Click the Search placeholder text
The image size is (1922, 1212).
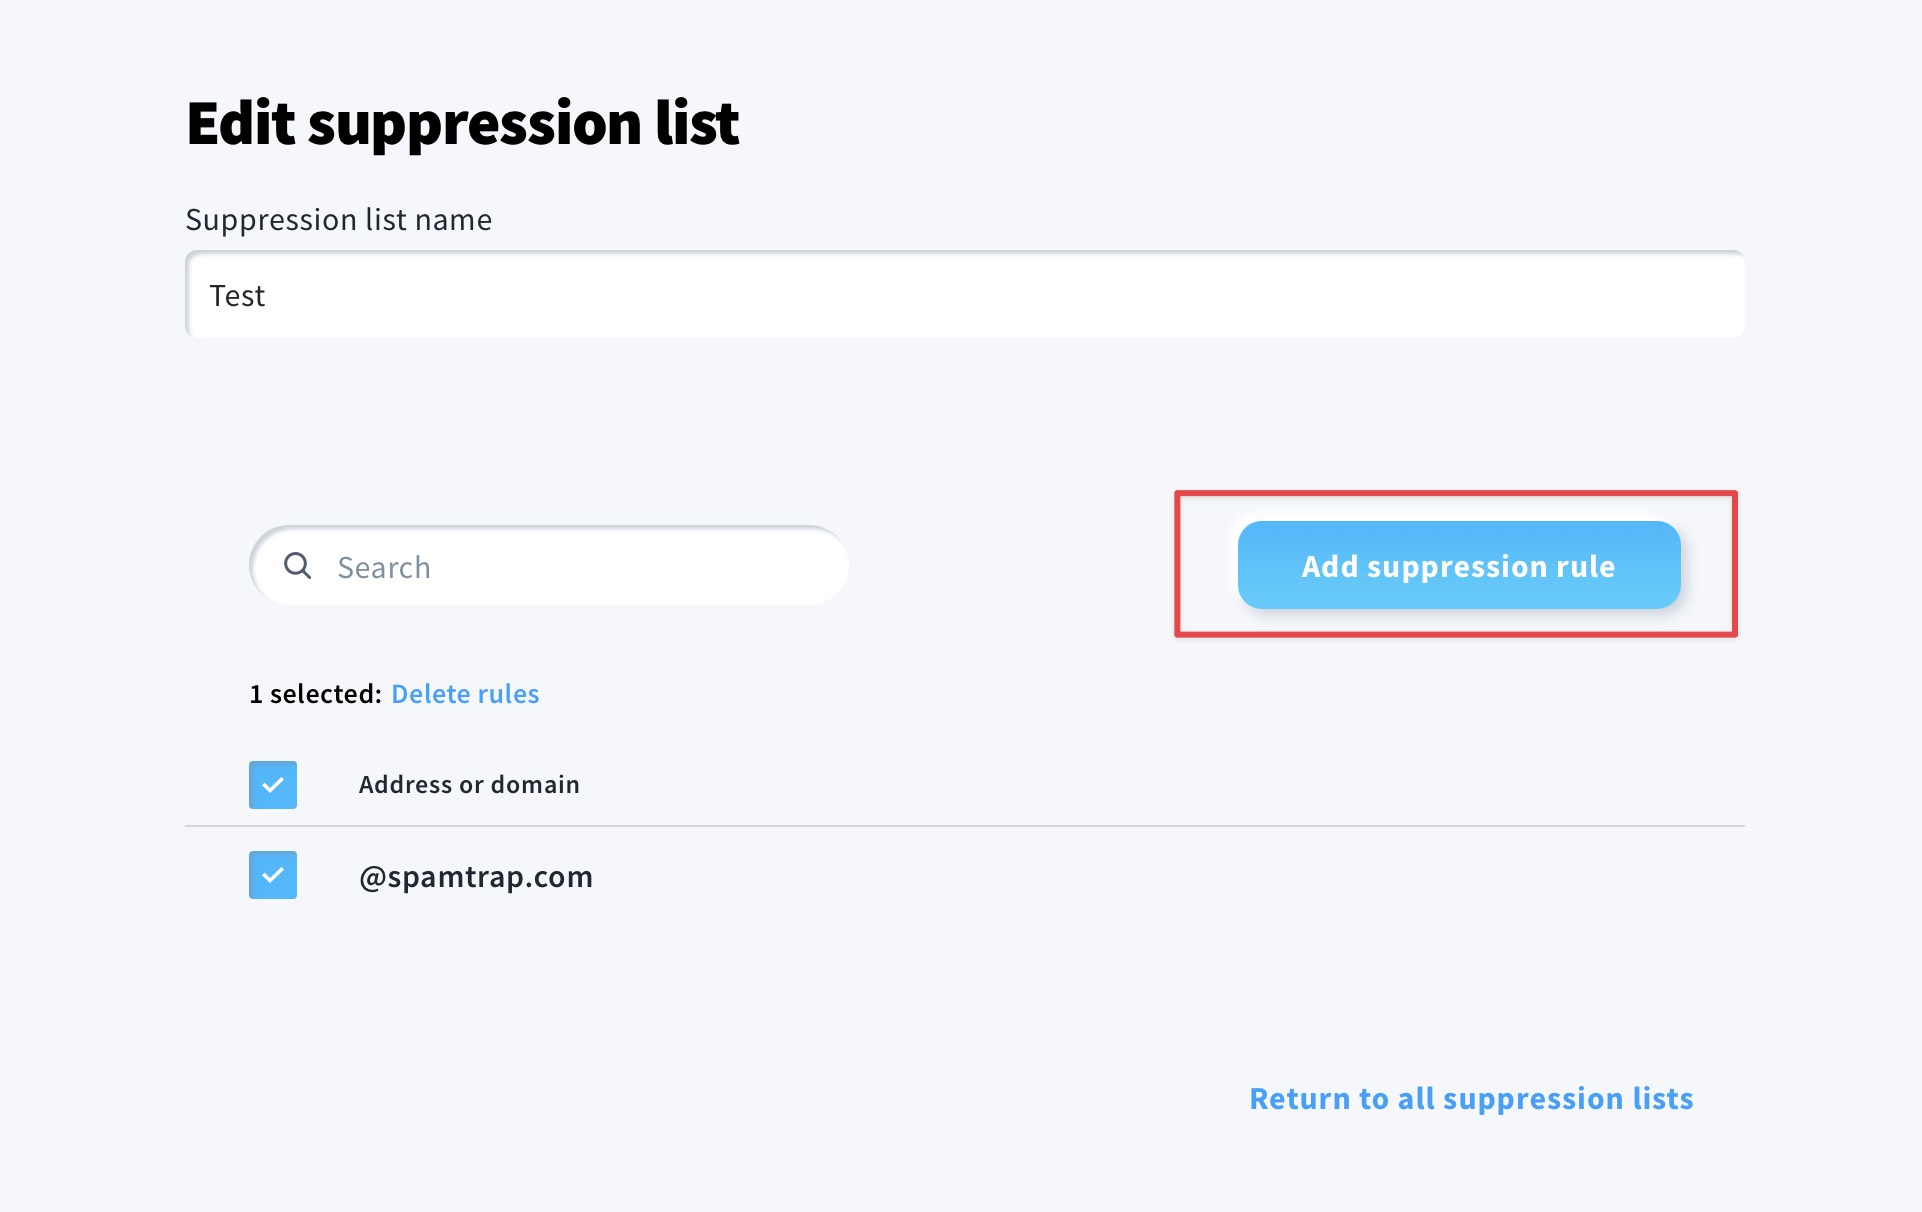coord(384,567)
